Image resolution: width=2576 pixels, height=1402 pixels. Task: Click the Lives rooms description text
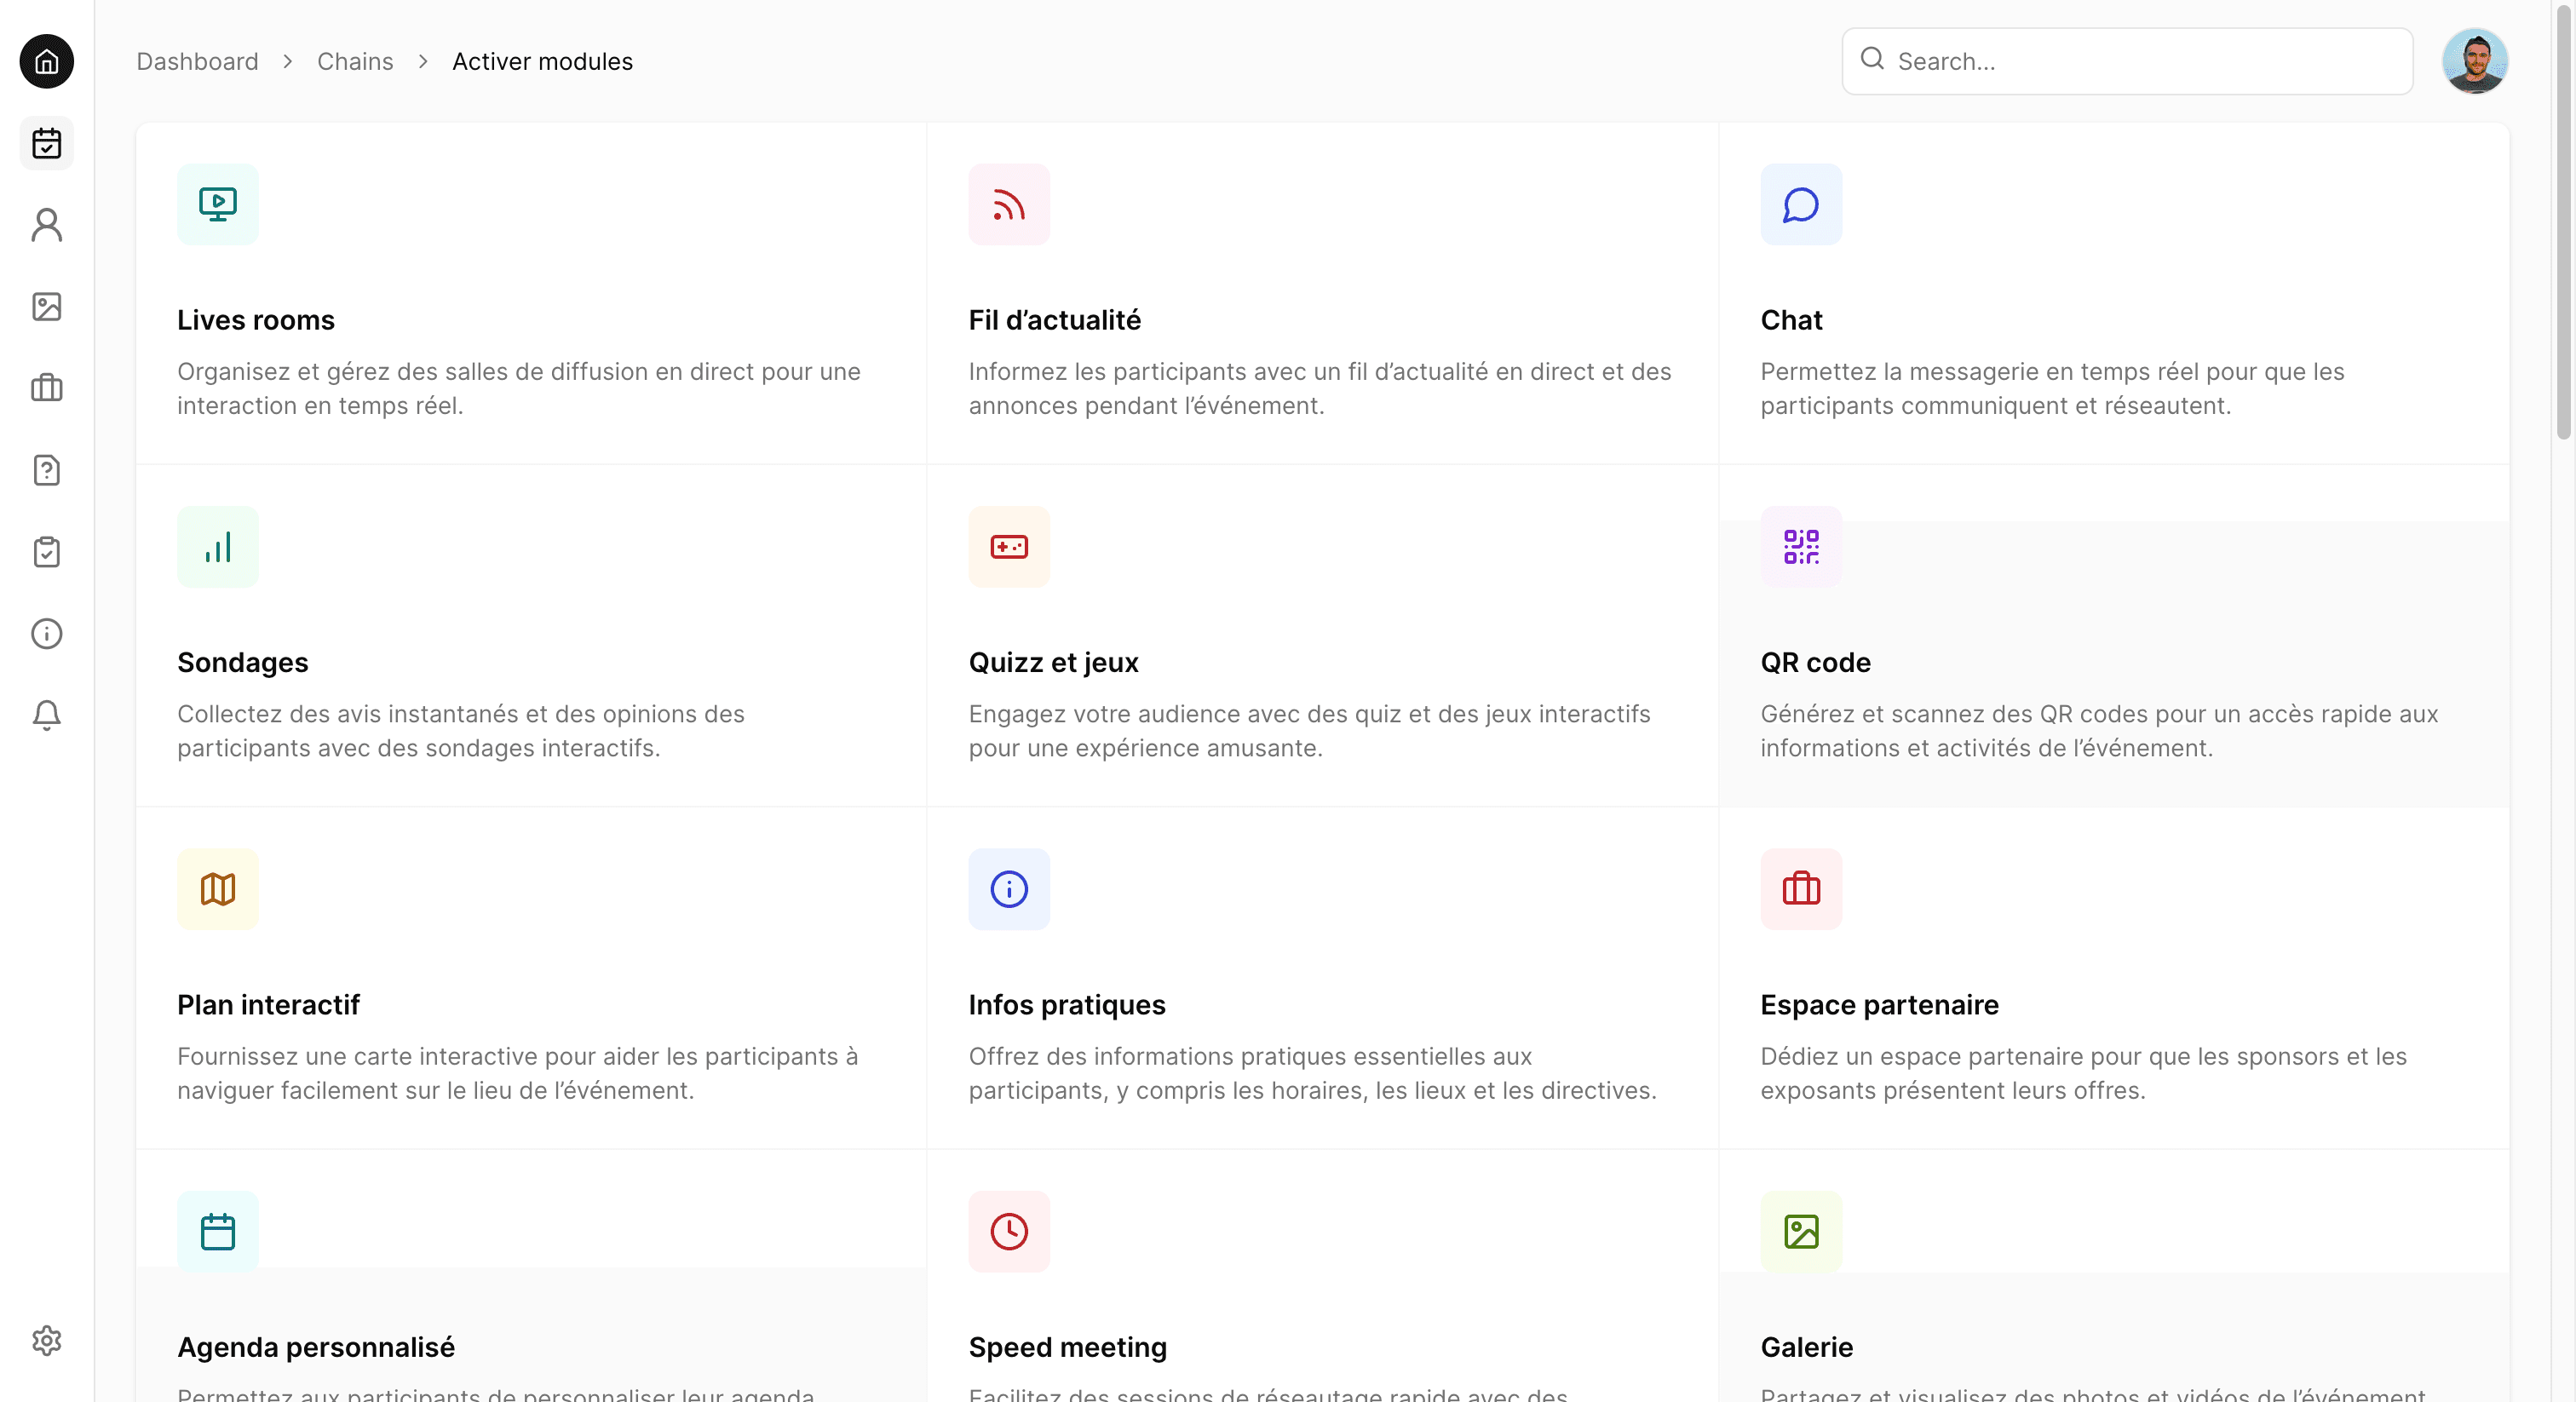pyautogui.click(x=519, y=388)
